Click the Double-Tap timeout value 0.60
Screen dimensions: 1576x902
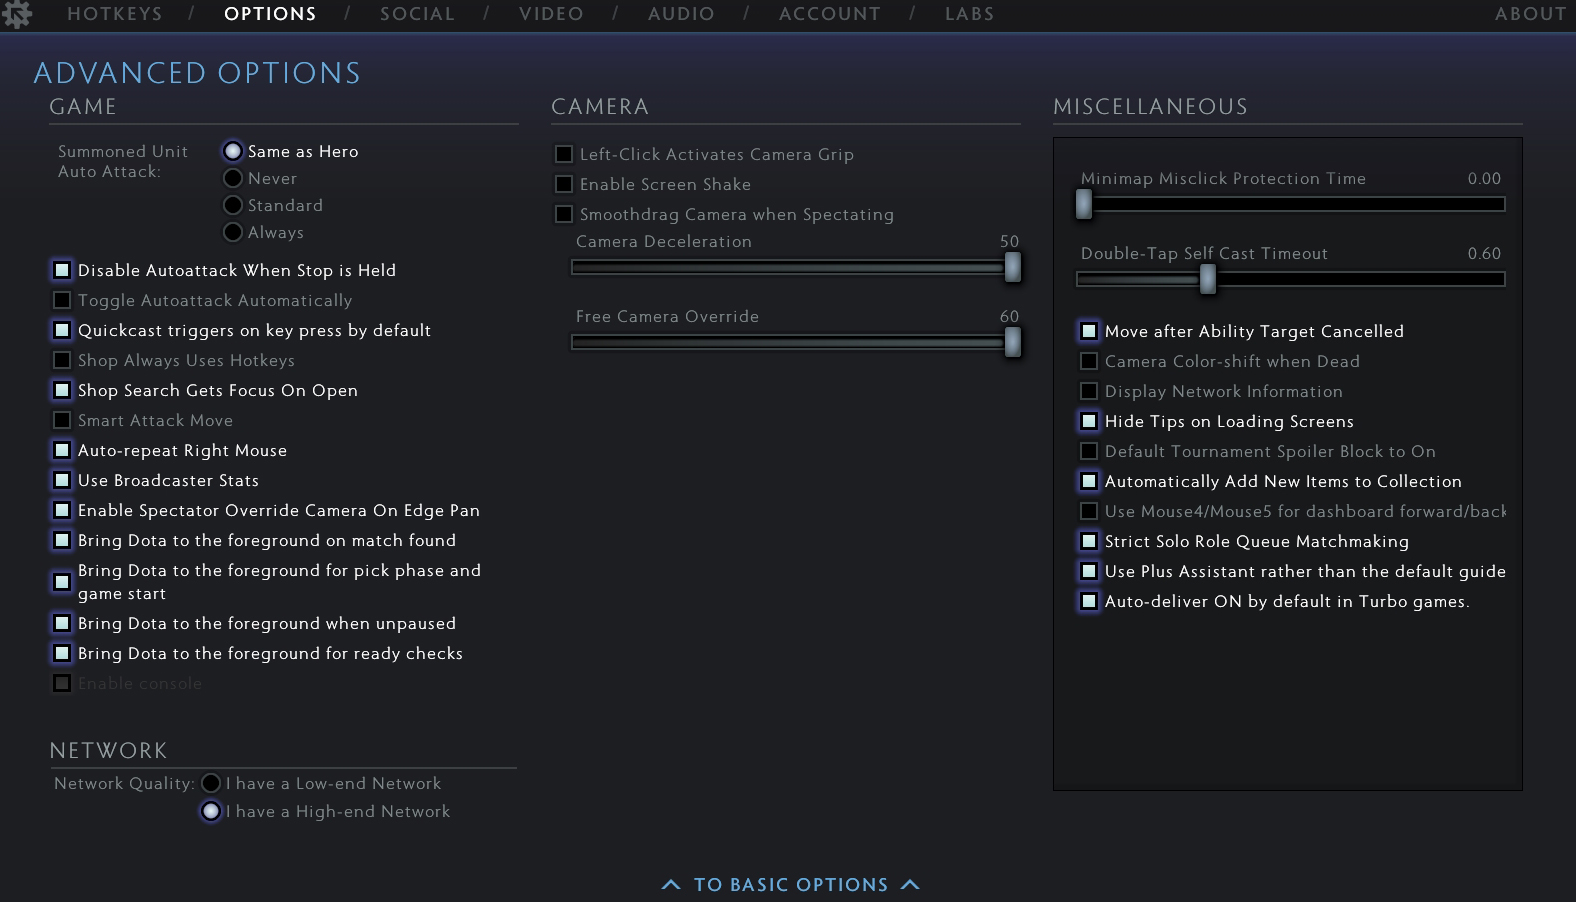point(1484,254)
